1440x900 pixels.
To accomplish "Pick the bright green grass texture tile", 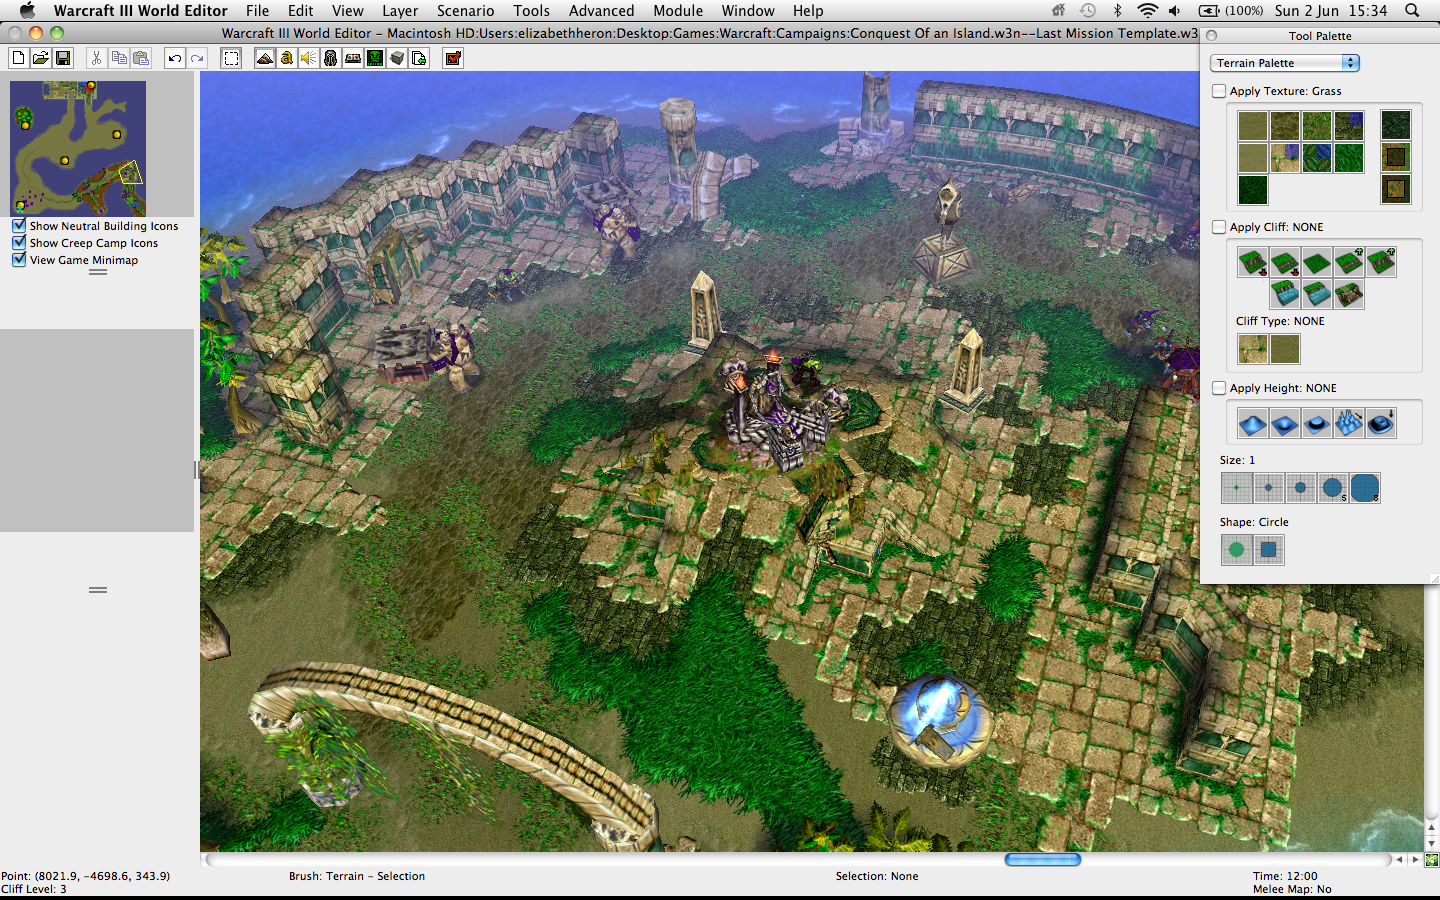I will [1349, 157].
